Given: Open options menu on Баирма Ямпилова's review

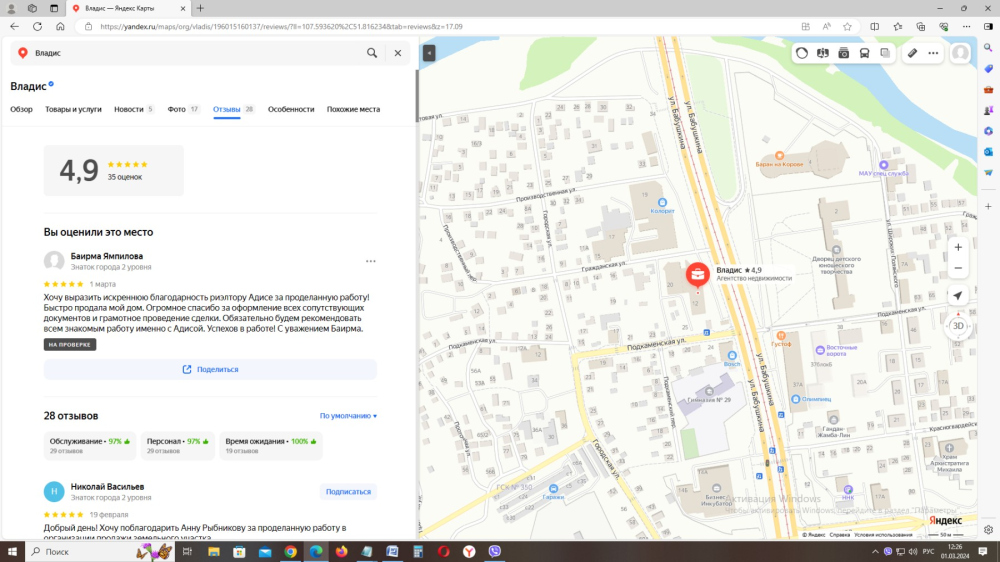Looking at the screenshot, I should point(371,262).
